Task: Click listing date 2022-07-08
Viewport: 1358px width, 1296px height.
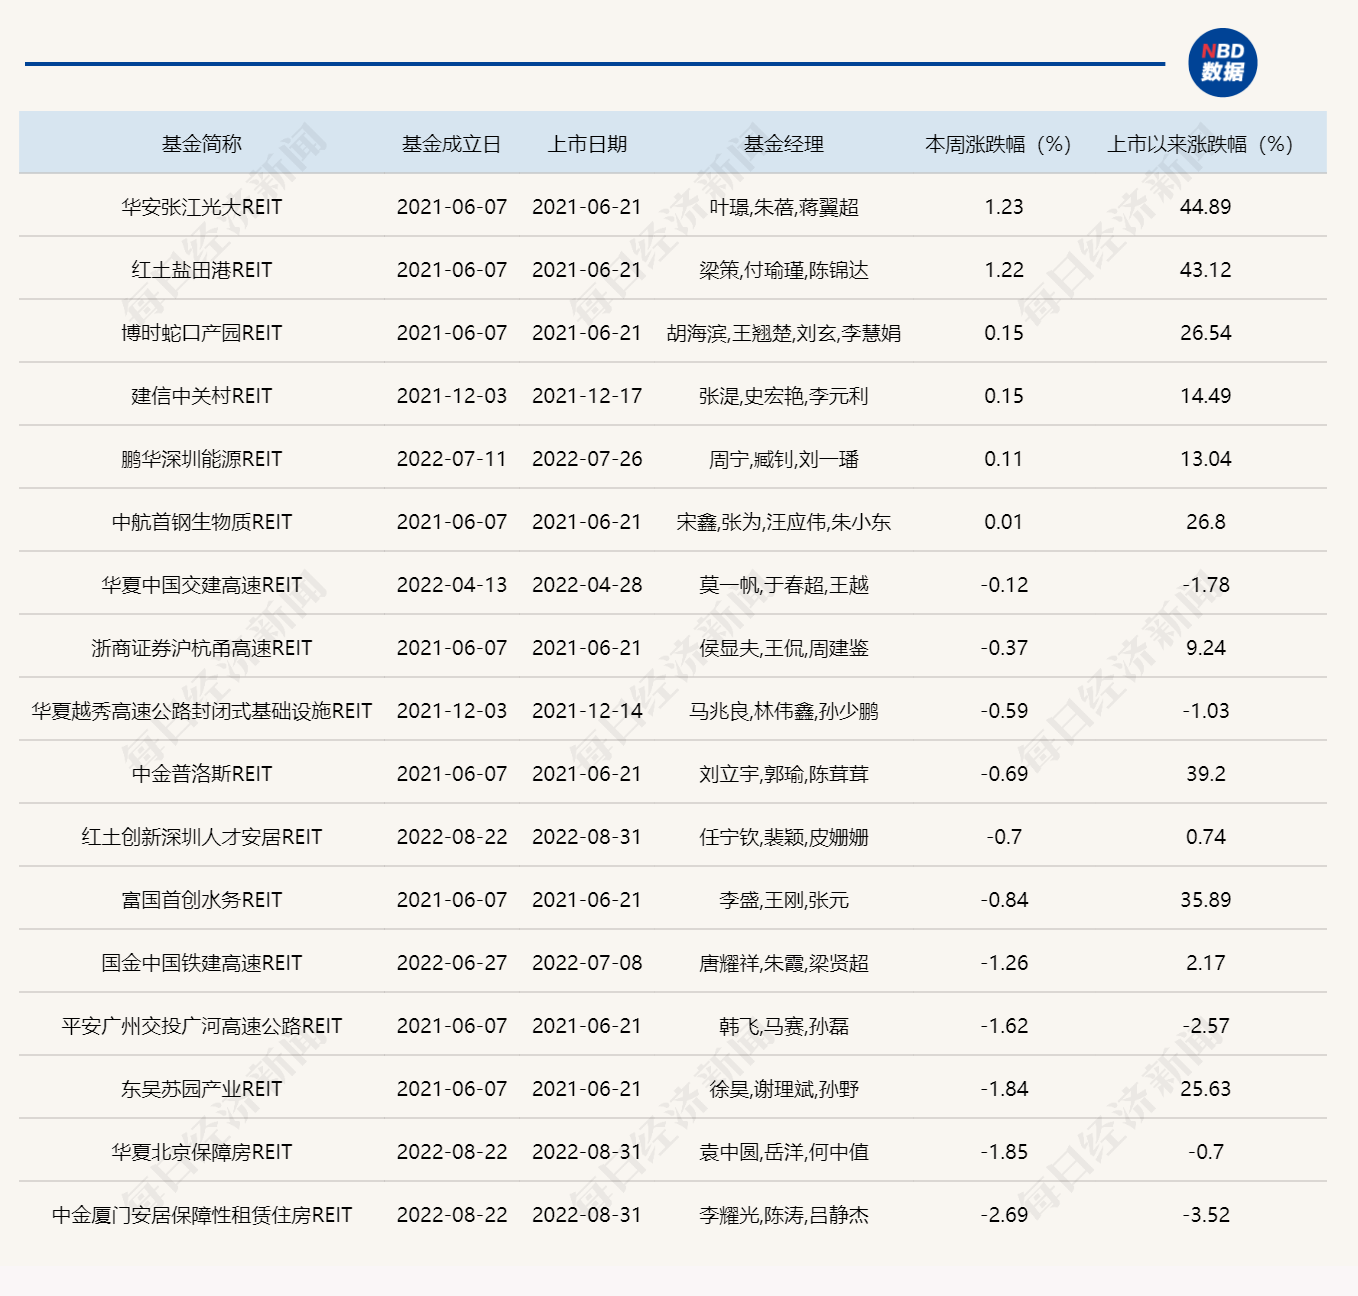Action: point(587,963)
